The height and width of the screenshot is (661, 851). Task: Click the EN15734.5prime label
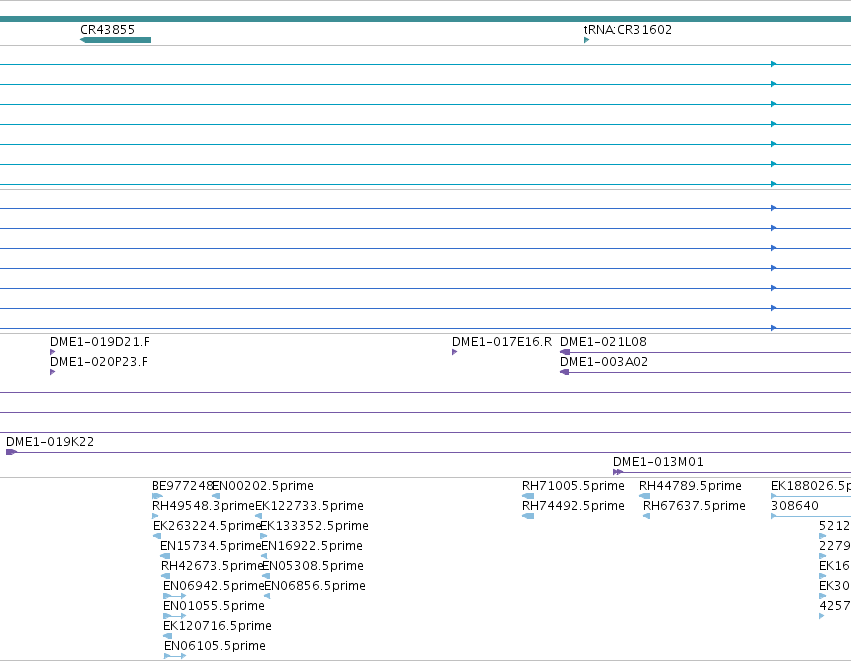tap(211, 545)
